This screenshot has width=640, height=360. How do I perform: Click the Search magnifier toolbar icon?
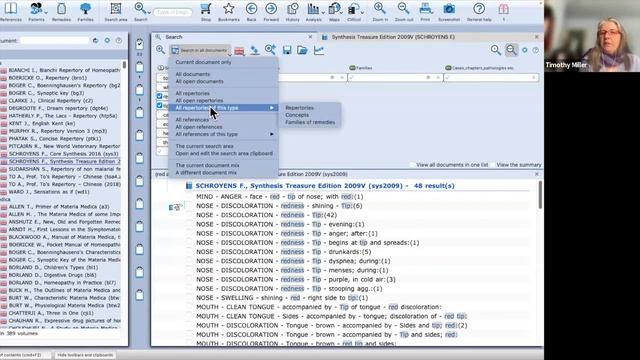pyautogui.click(x=140, y=9)
